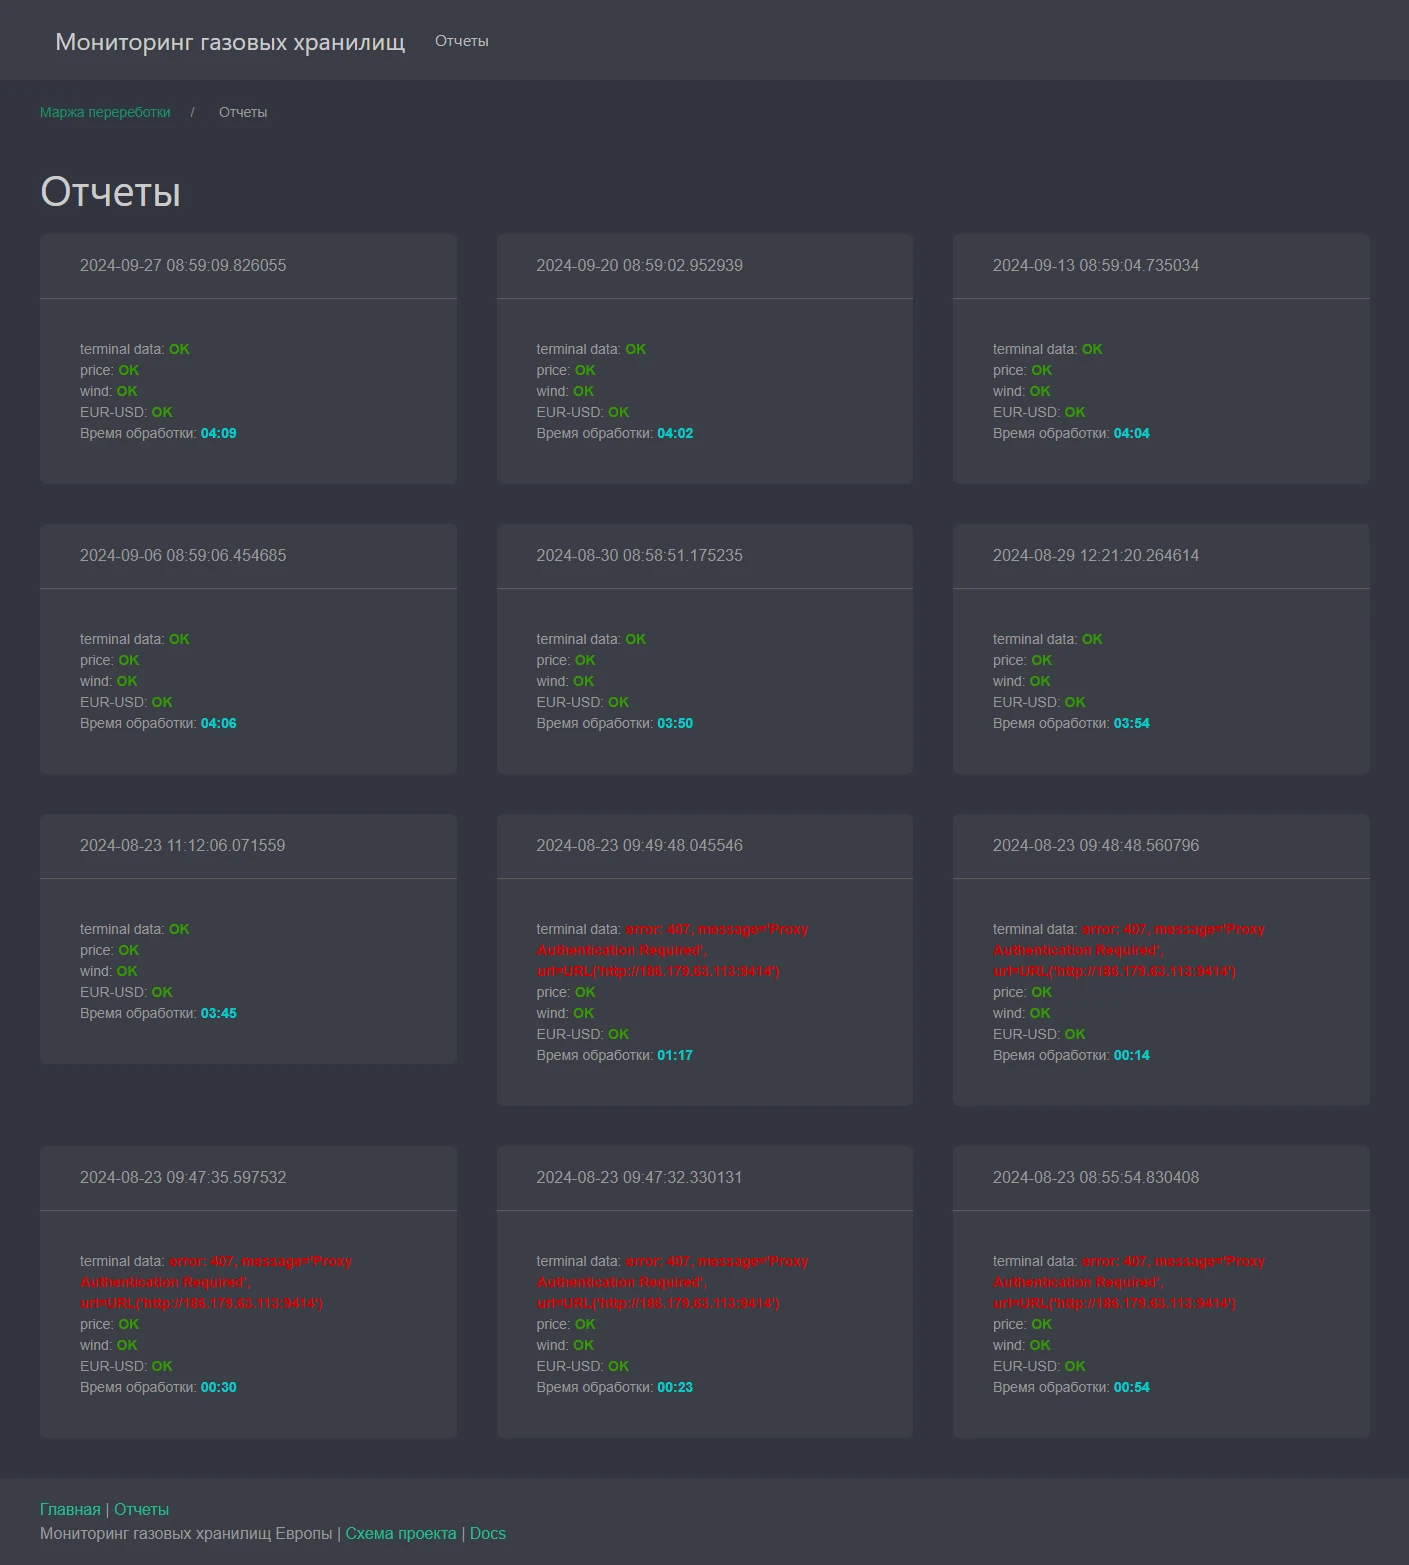The height and width of the screenshot is (1565, 1409).
Task: Click the 'Мониторинг газовых хранилищ' site title
Action: (230, 42)
